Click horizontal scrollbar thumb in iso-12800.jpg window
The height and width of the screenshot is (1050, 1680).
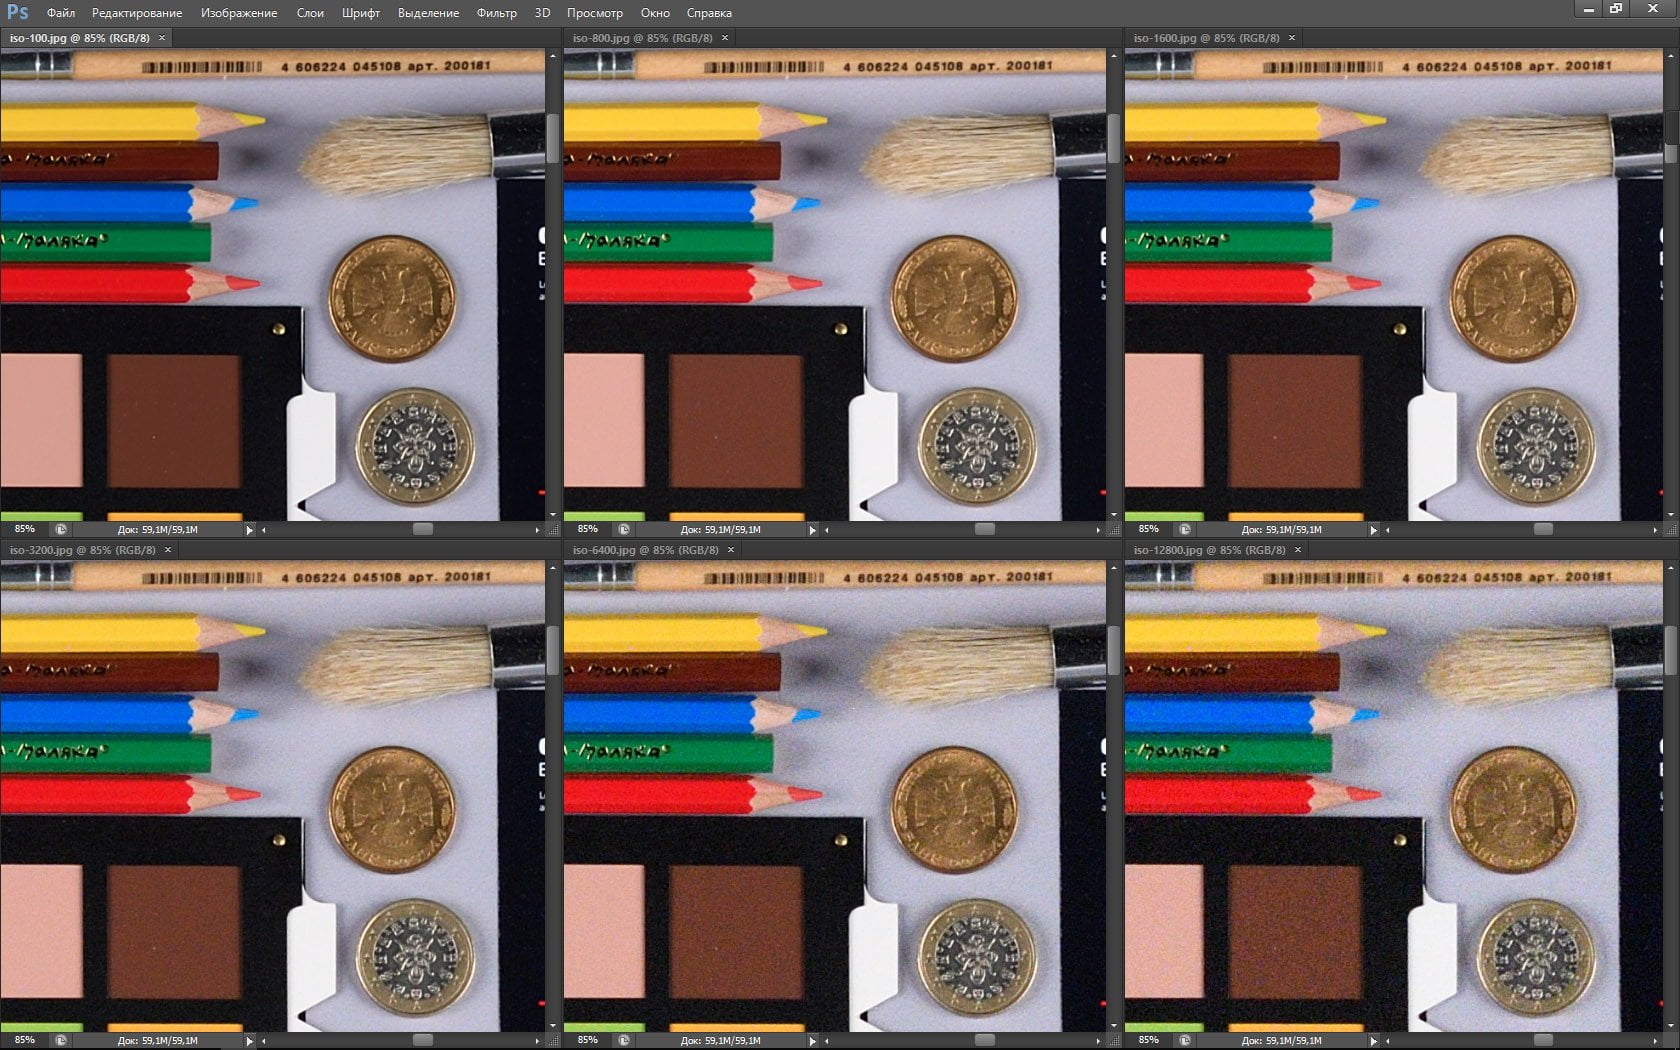(1543, 1040)
